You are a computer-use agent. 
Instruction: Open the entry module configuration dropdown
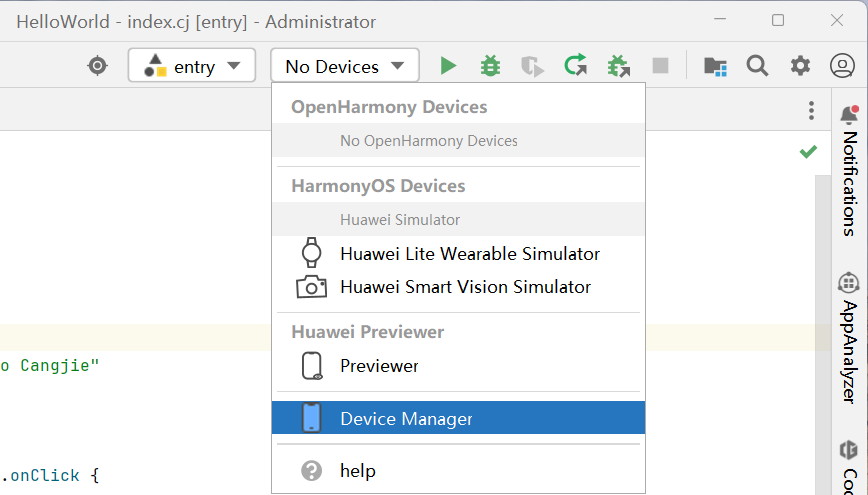192,65
